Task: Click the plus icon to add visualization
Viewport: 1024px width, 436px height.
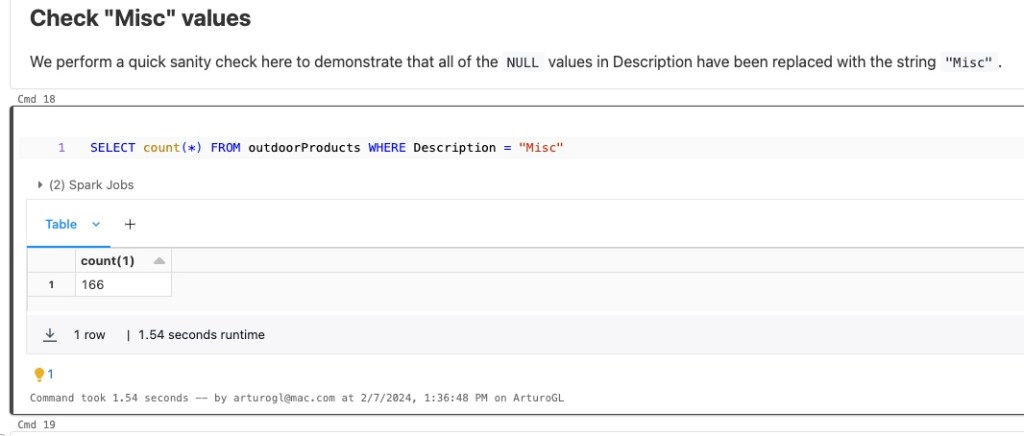Action: [129, 225]
